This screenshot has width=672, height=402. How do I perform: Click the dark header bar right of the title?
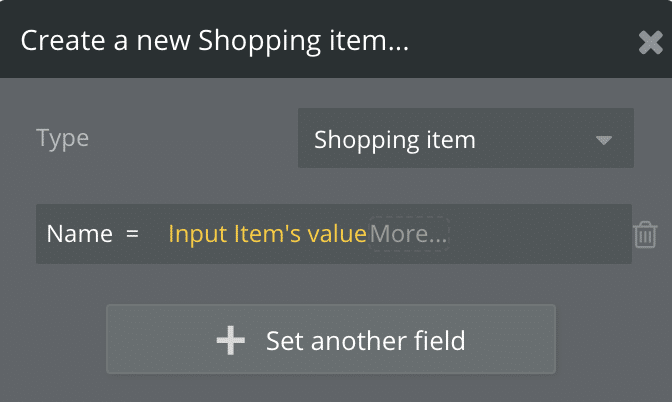click(x=520, y=41)
